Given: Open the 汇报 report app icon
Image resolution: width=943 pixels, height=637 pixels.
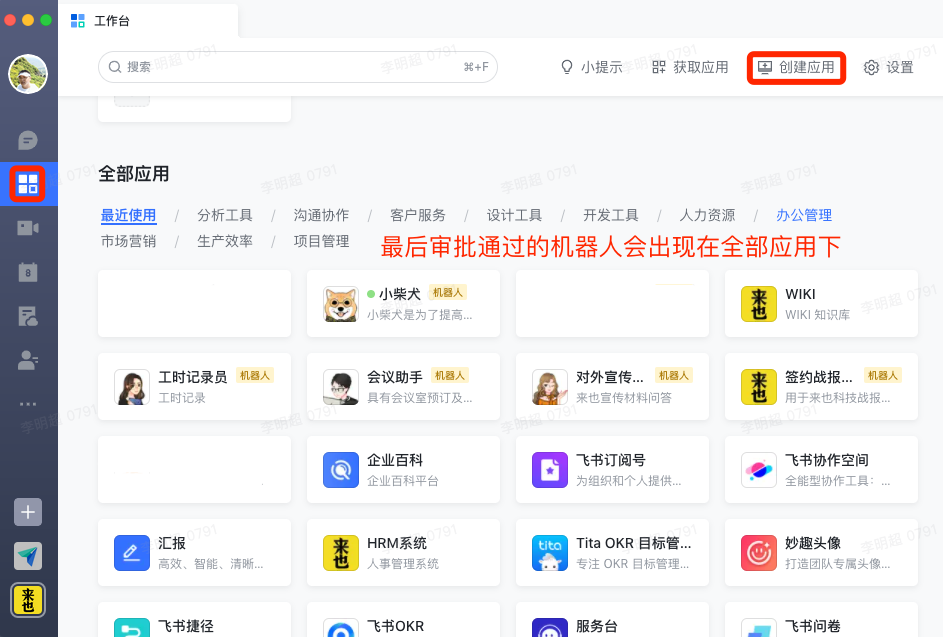Looking at the screenshot, I should tap(132, 553).
